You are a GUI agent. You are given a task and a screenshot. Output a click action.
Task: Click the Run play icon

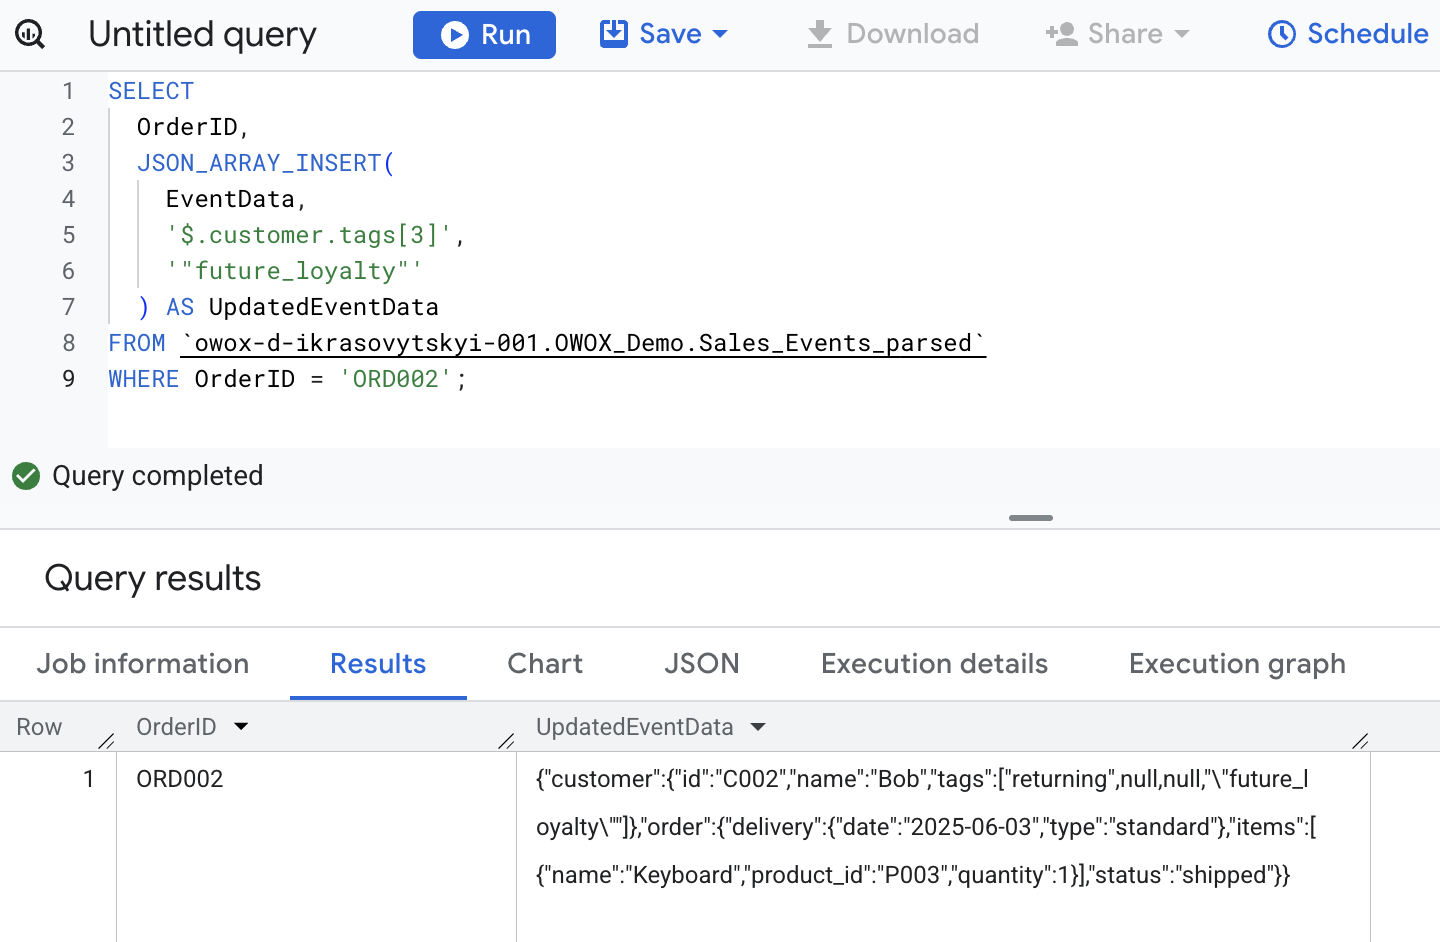(455, 35)
